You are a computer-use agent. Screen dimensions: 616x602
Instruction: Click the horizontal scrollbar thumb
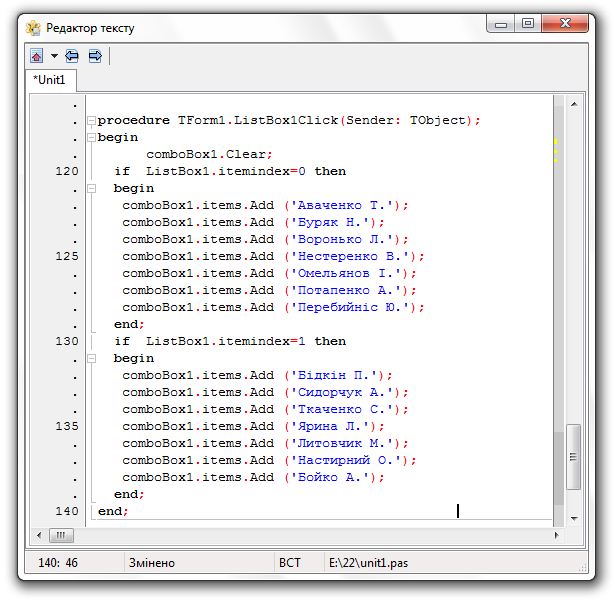pyautogui.click(x=61, y=535)
